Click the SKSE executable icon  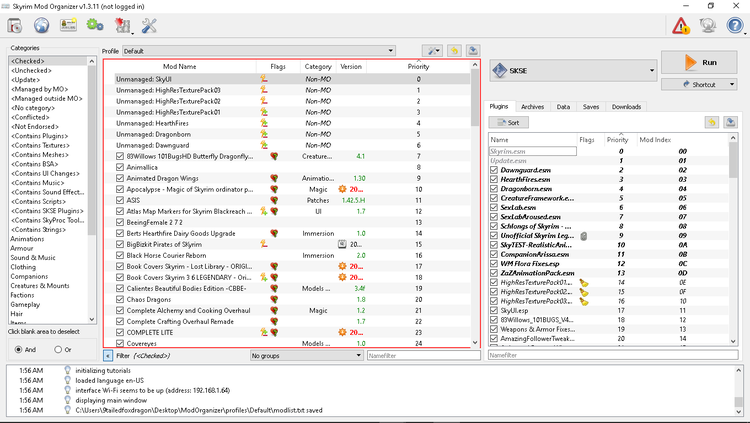pyautogui.click(x=499, y=70)
